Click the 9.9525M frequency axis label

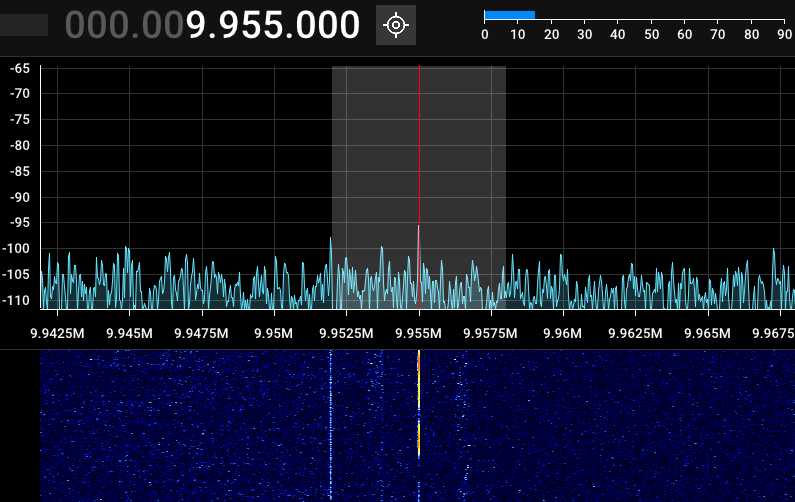coord(346,333)
